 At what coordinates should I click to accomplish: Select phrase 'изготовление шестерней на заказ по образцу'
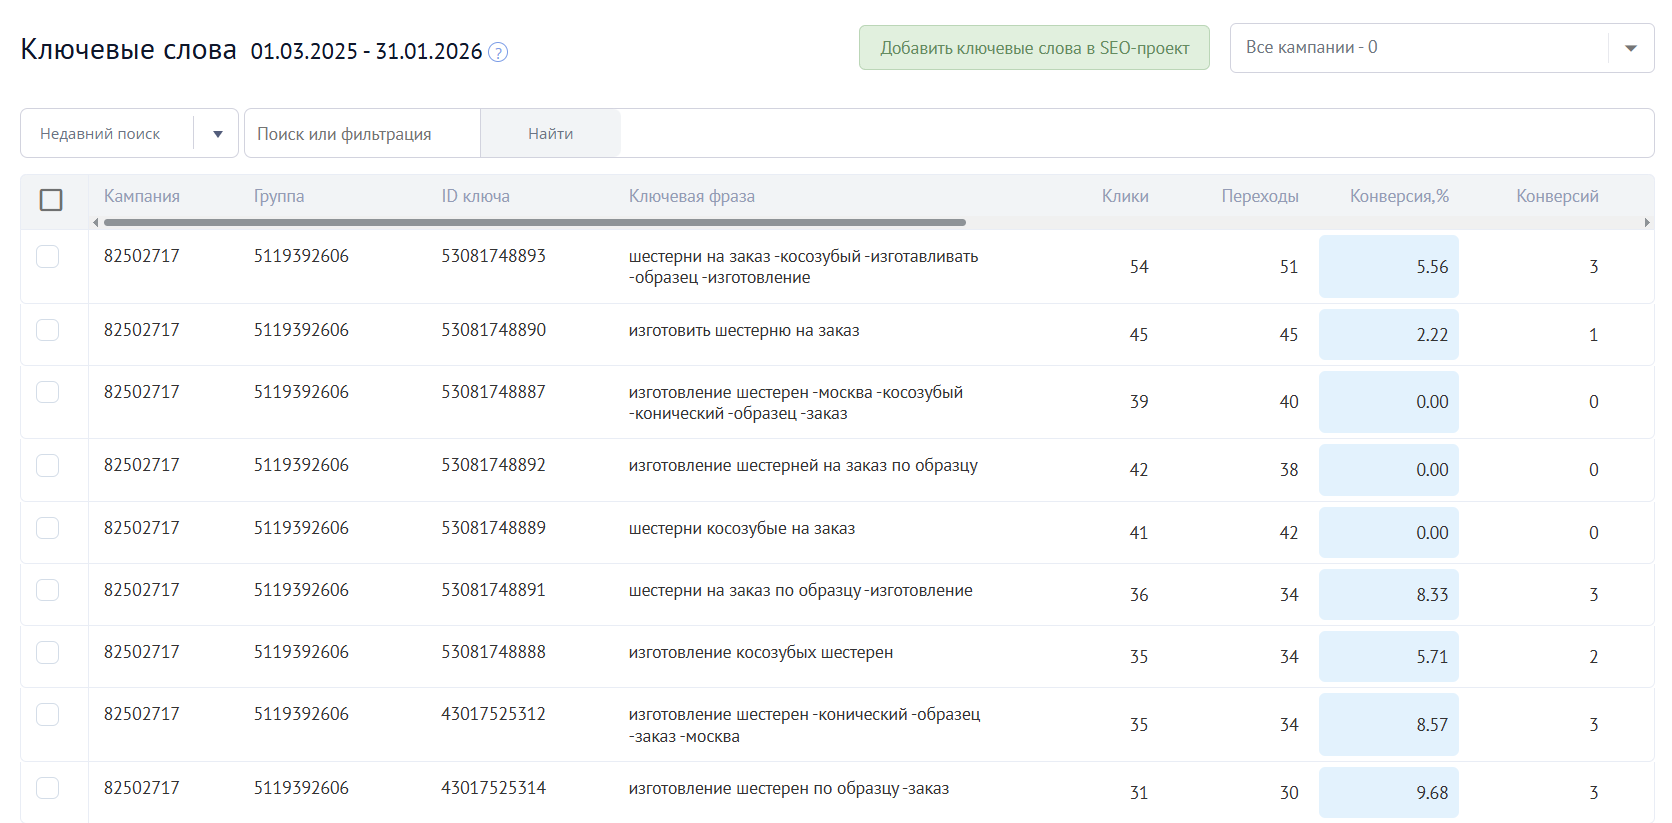pyautogui.click(x=803, y=466)
